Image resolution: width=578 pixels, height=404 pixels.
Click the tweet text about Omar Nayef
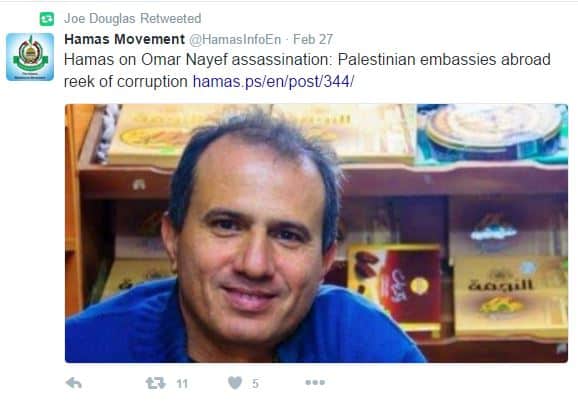click(x=307, y=70)
